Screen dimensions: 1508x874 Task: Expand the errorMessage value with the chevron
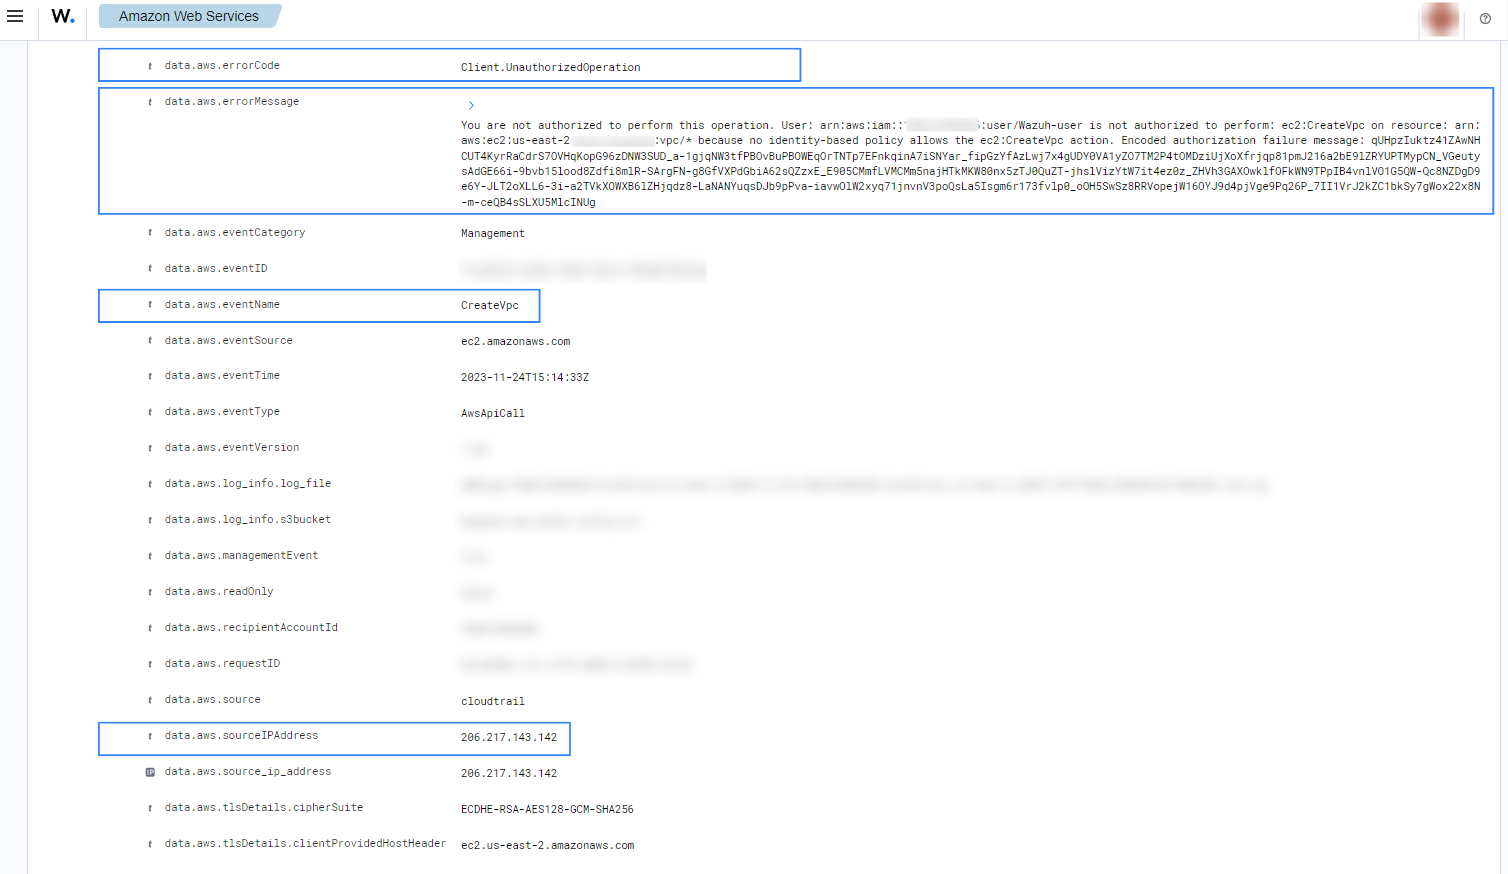pyautogui.click(x=471, y=105)
